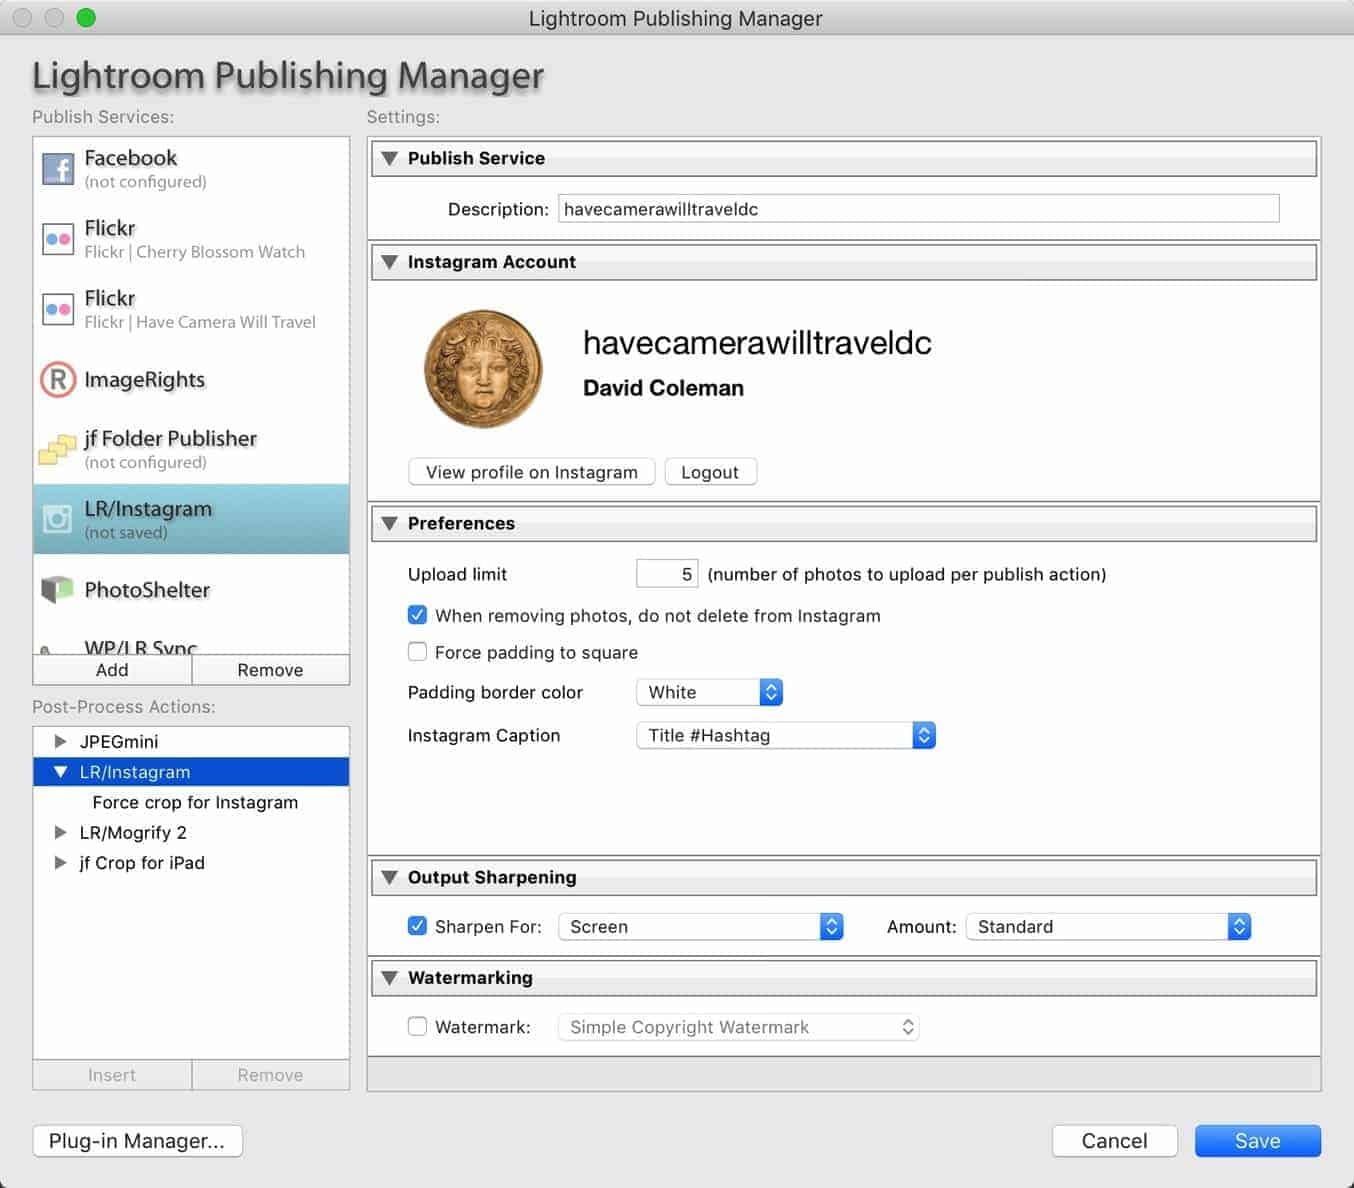The image size is (1354, 1188).
Task: Select the Facebook publish service
Action: click(x=191, y=169)
